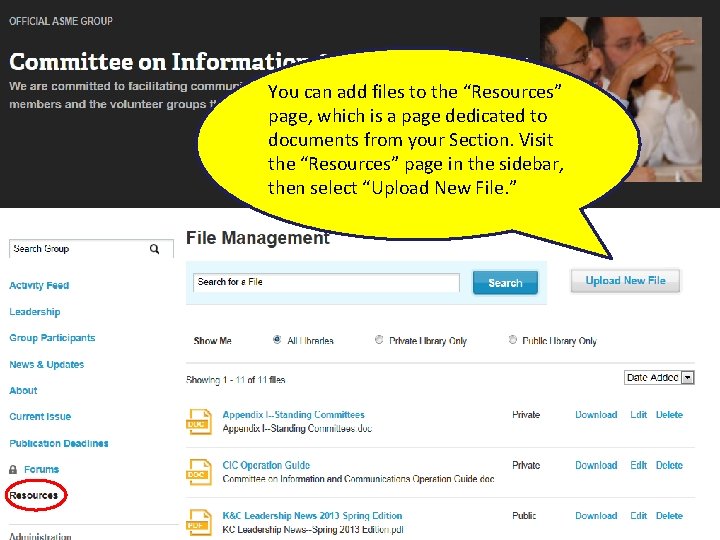Open Leadership in the sidebar
This screenshot has width=720, height=540.
(34, 312)
